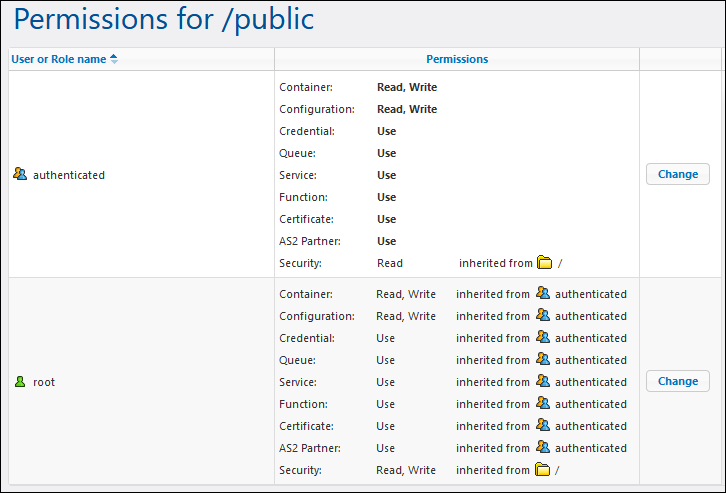Click folder icon in root Security row

tap(544, 470)
